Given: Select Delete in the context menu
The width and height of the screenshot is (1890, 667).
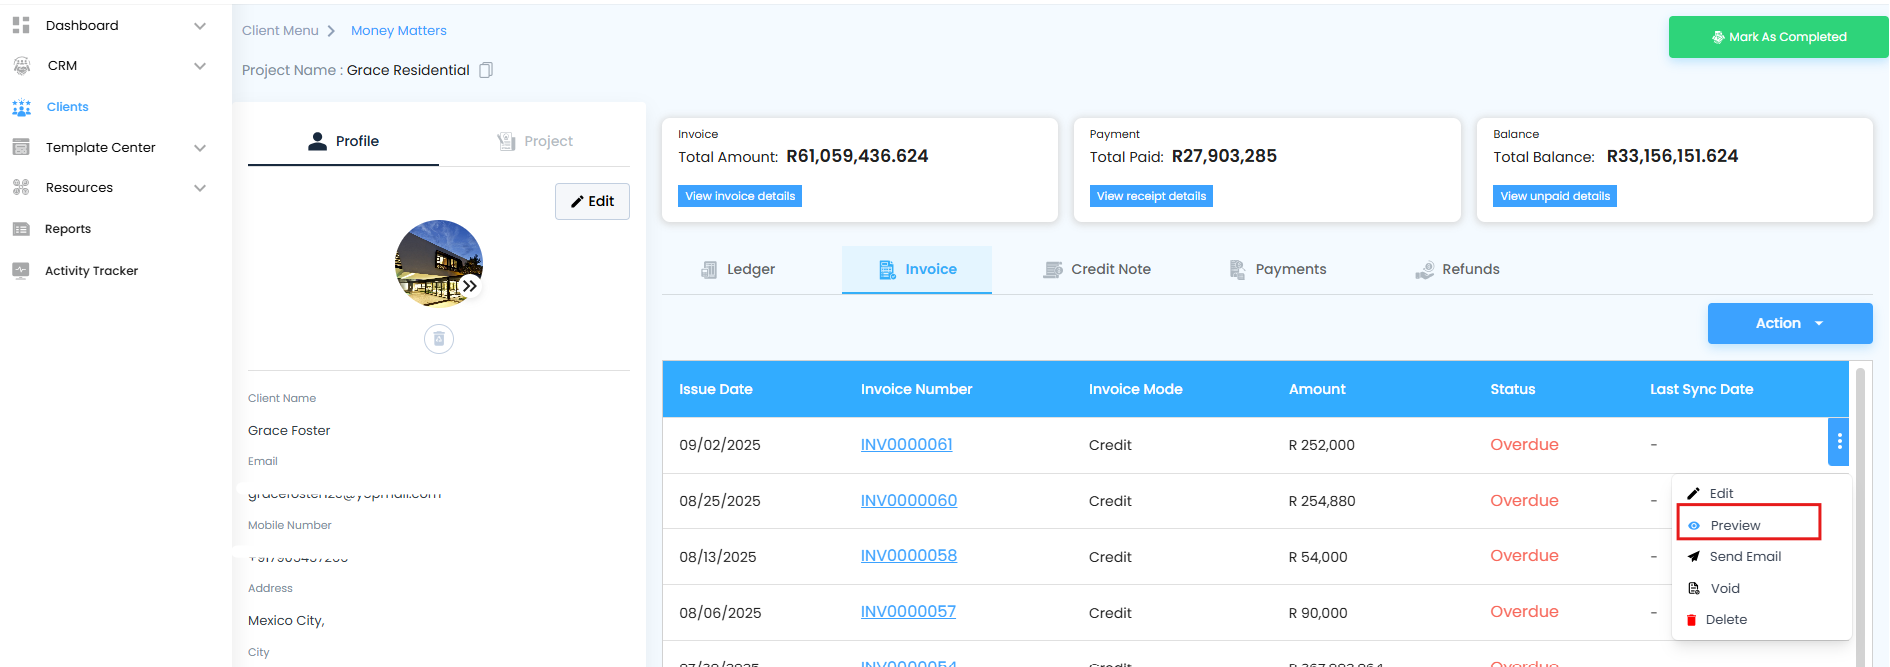Looking at the screenshot, I should 1725,620.
